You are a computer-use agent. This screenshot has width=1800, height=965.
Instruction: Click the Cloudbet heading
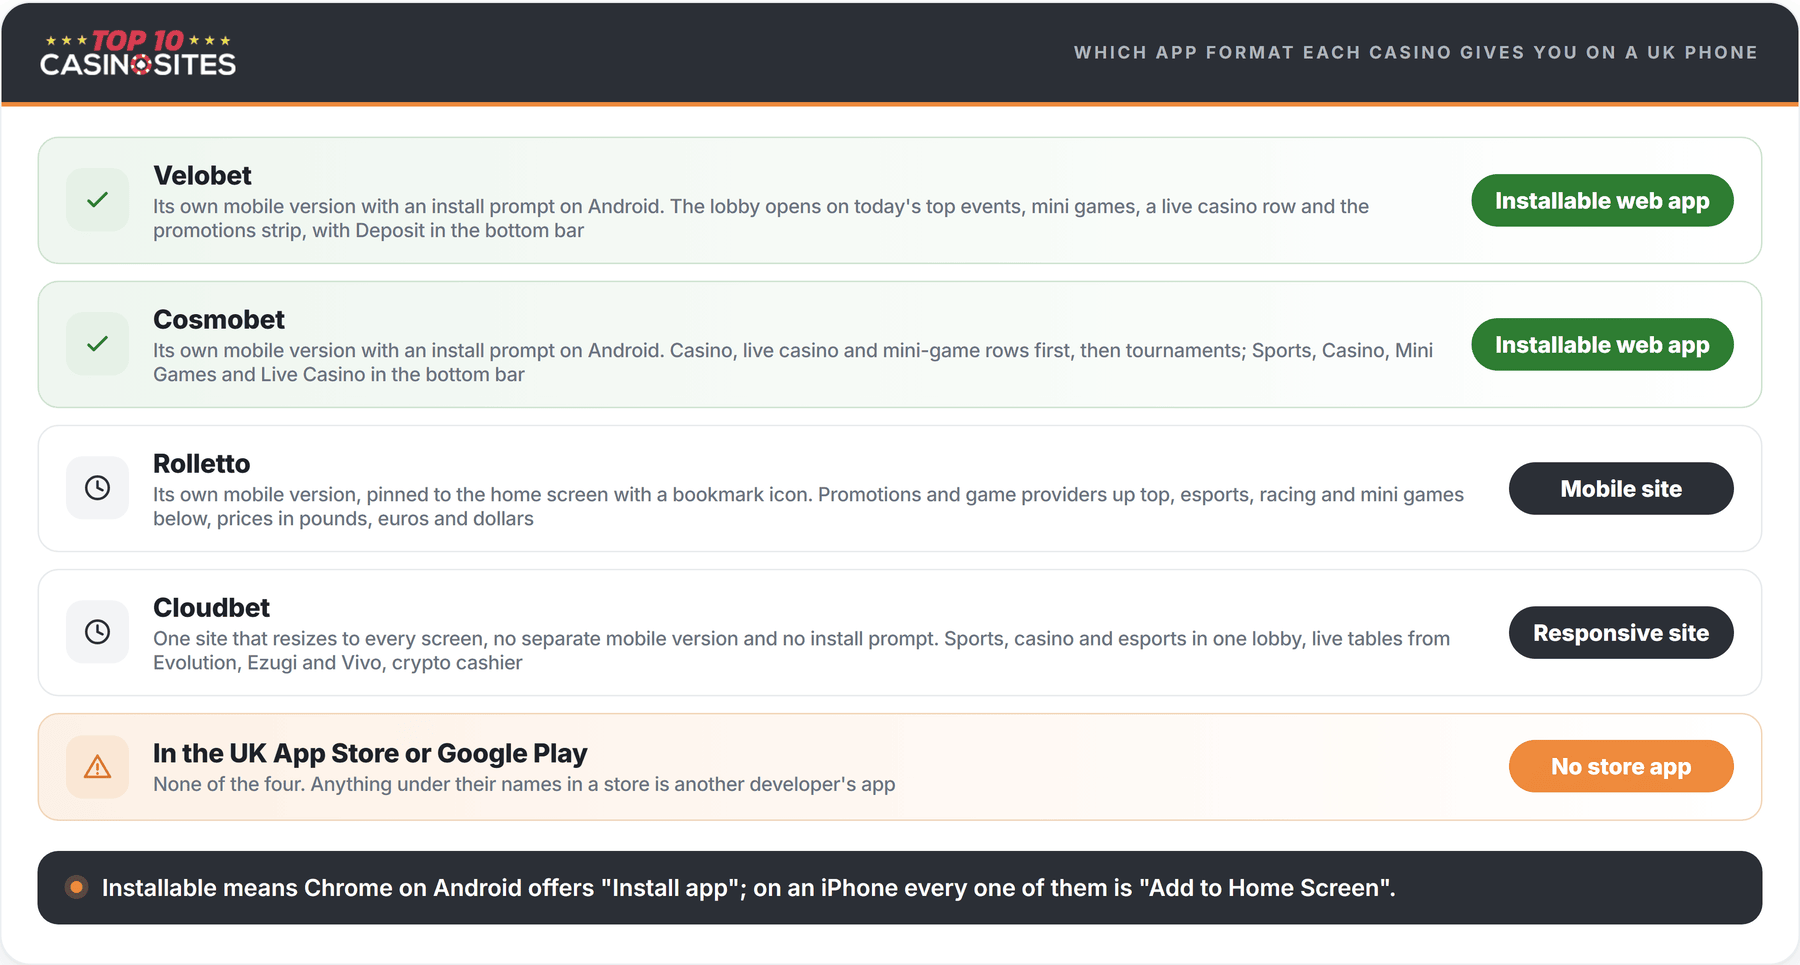(211, 607)
